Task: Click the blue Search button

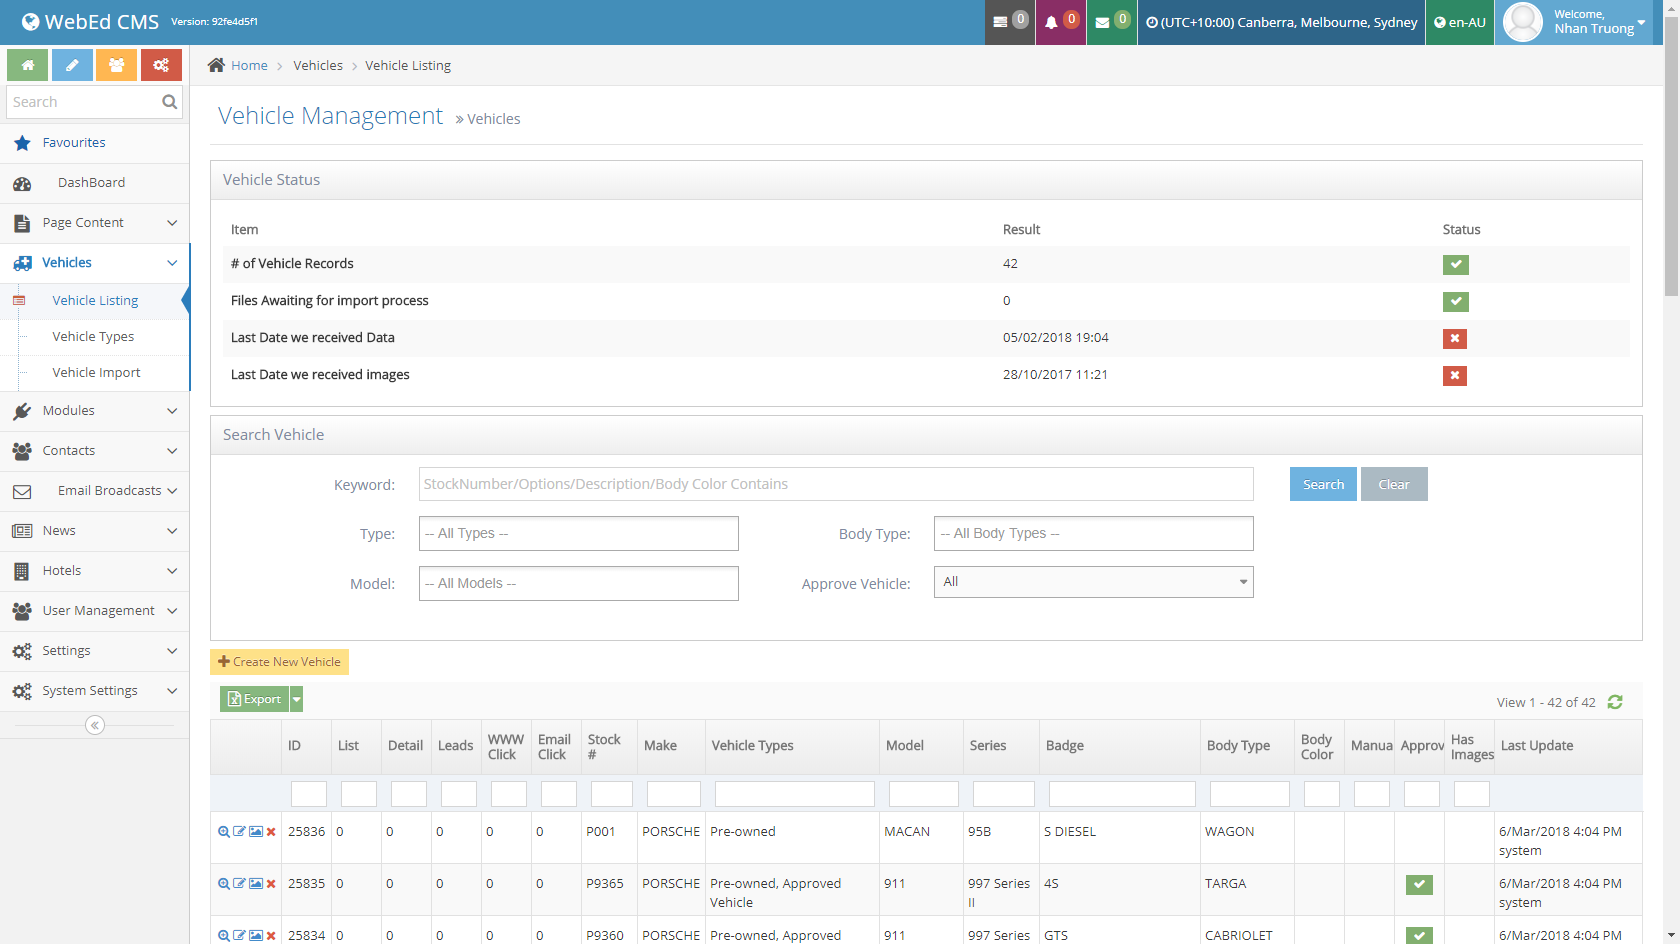Action: coord(1323,484)
